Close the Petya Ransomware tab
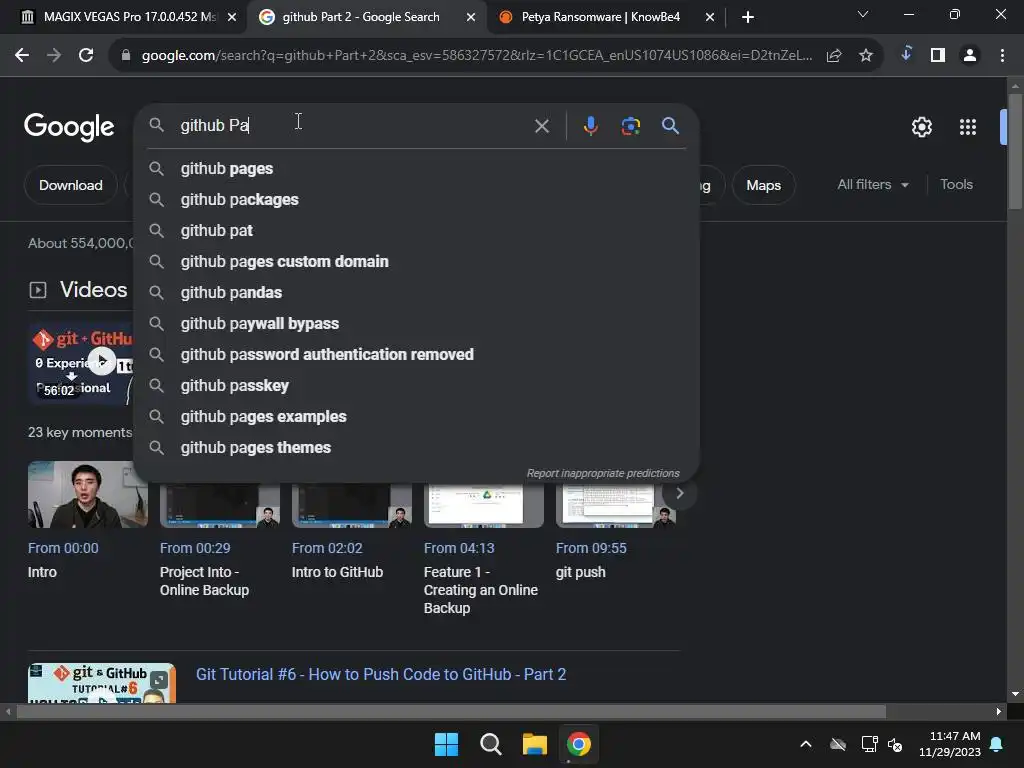Screen dimensions: 1024x768 coord(710,17)
